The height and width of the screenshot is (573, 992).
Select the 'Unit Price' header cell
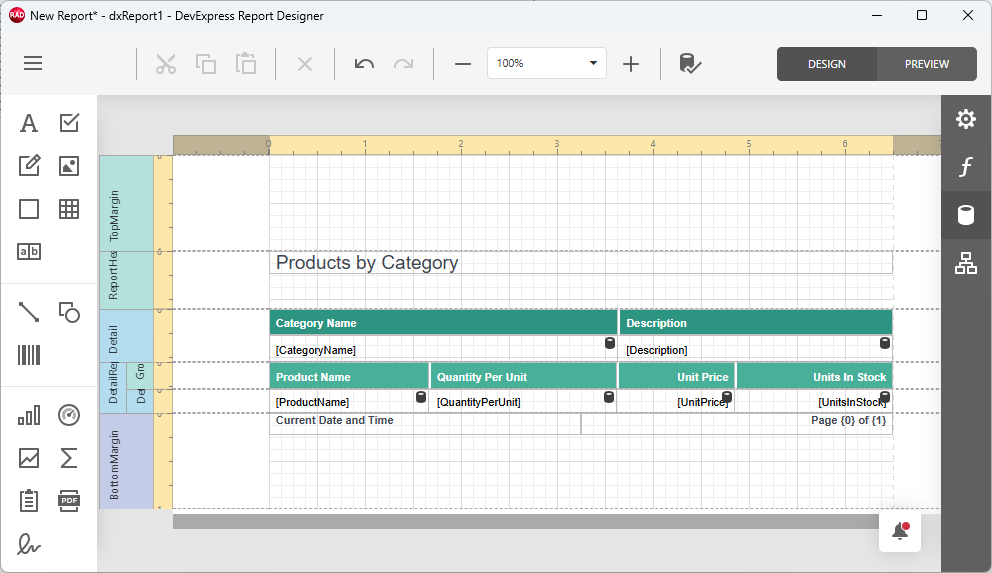coord(676,376)
